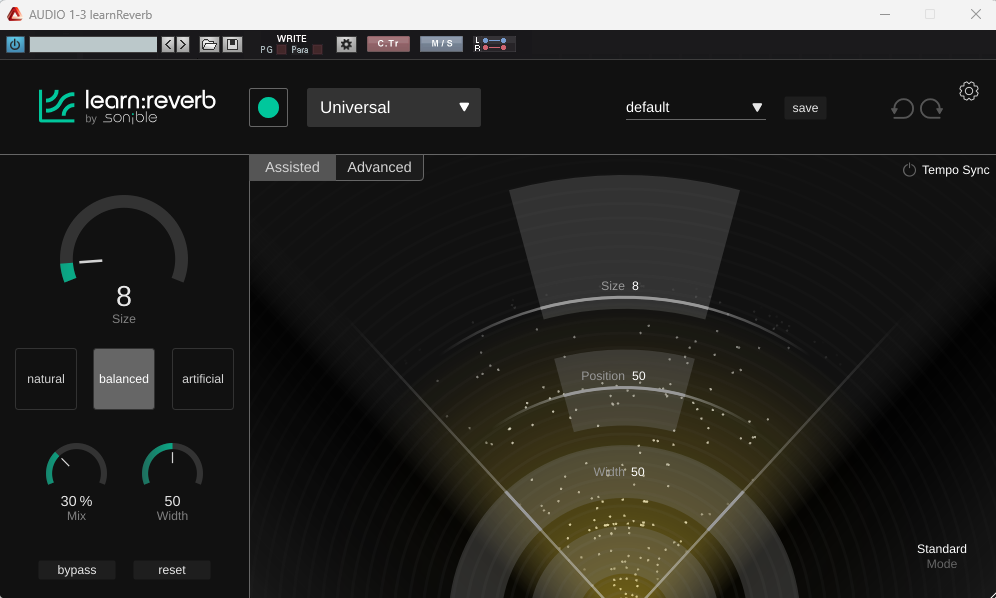This screenshot has width=996, height=598.
Task: Click the app icon in title bar
Action: click(14, 14)
